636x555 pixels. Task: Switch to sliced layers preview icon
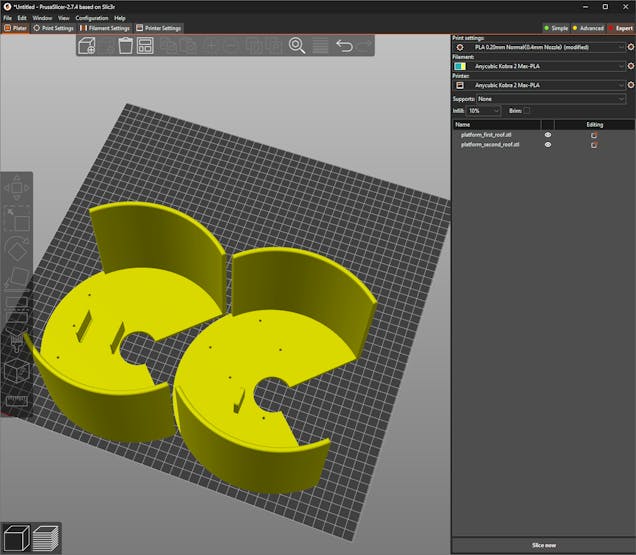click(x=45, y=537)
